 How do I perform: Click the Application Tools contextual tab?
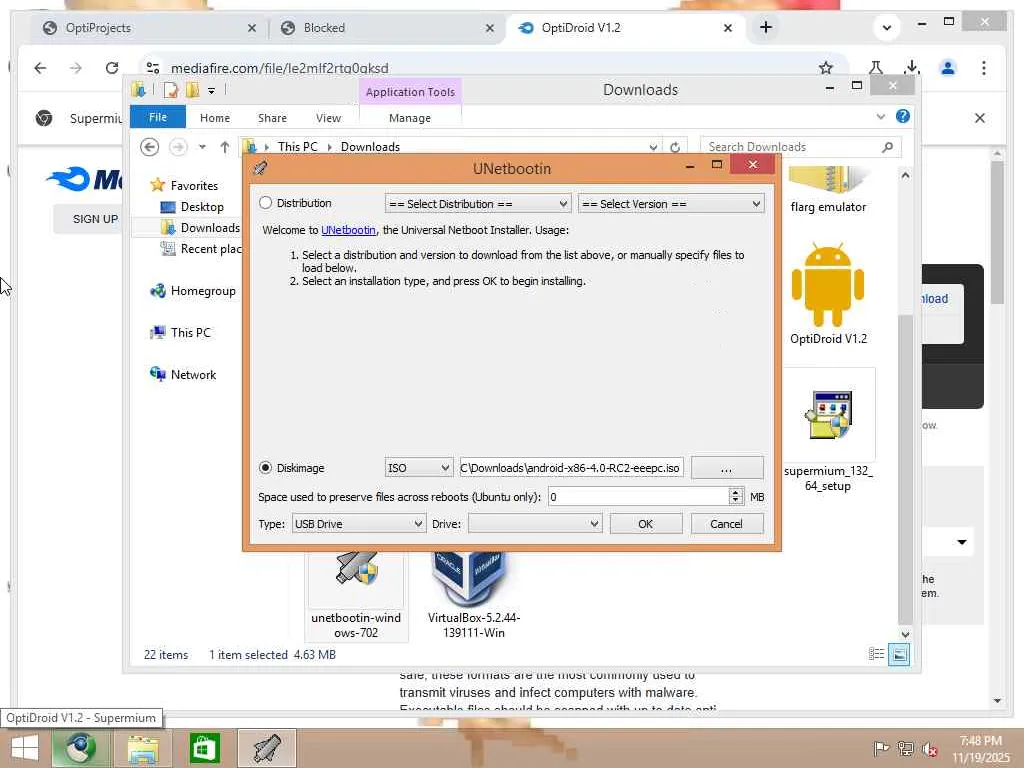coord(410,92)
